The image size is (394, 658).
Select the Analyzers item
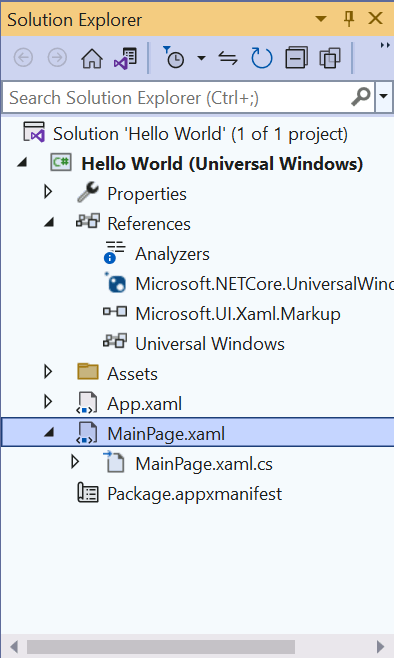(x=172, y=254)
